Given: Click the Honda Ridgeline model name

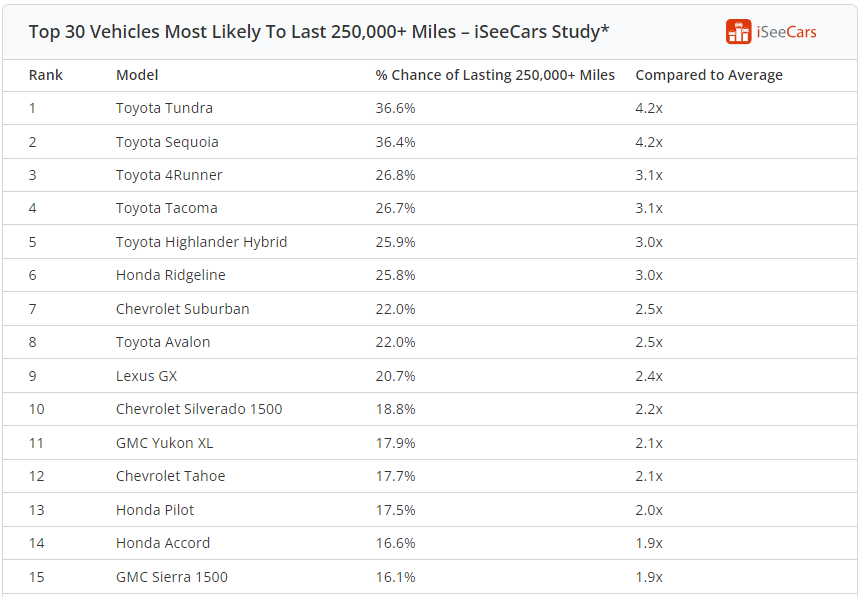Looking at the screenshot, I should coord(171,275).
